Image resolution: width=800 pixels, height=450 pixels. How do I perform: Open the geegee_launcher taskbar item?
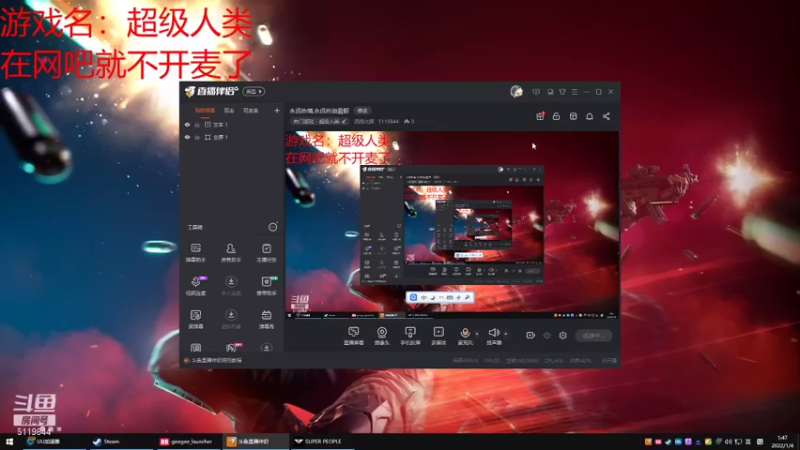tap(187, 441)
